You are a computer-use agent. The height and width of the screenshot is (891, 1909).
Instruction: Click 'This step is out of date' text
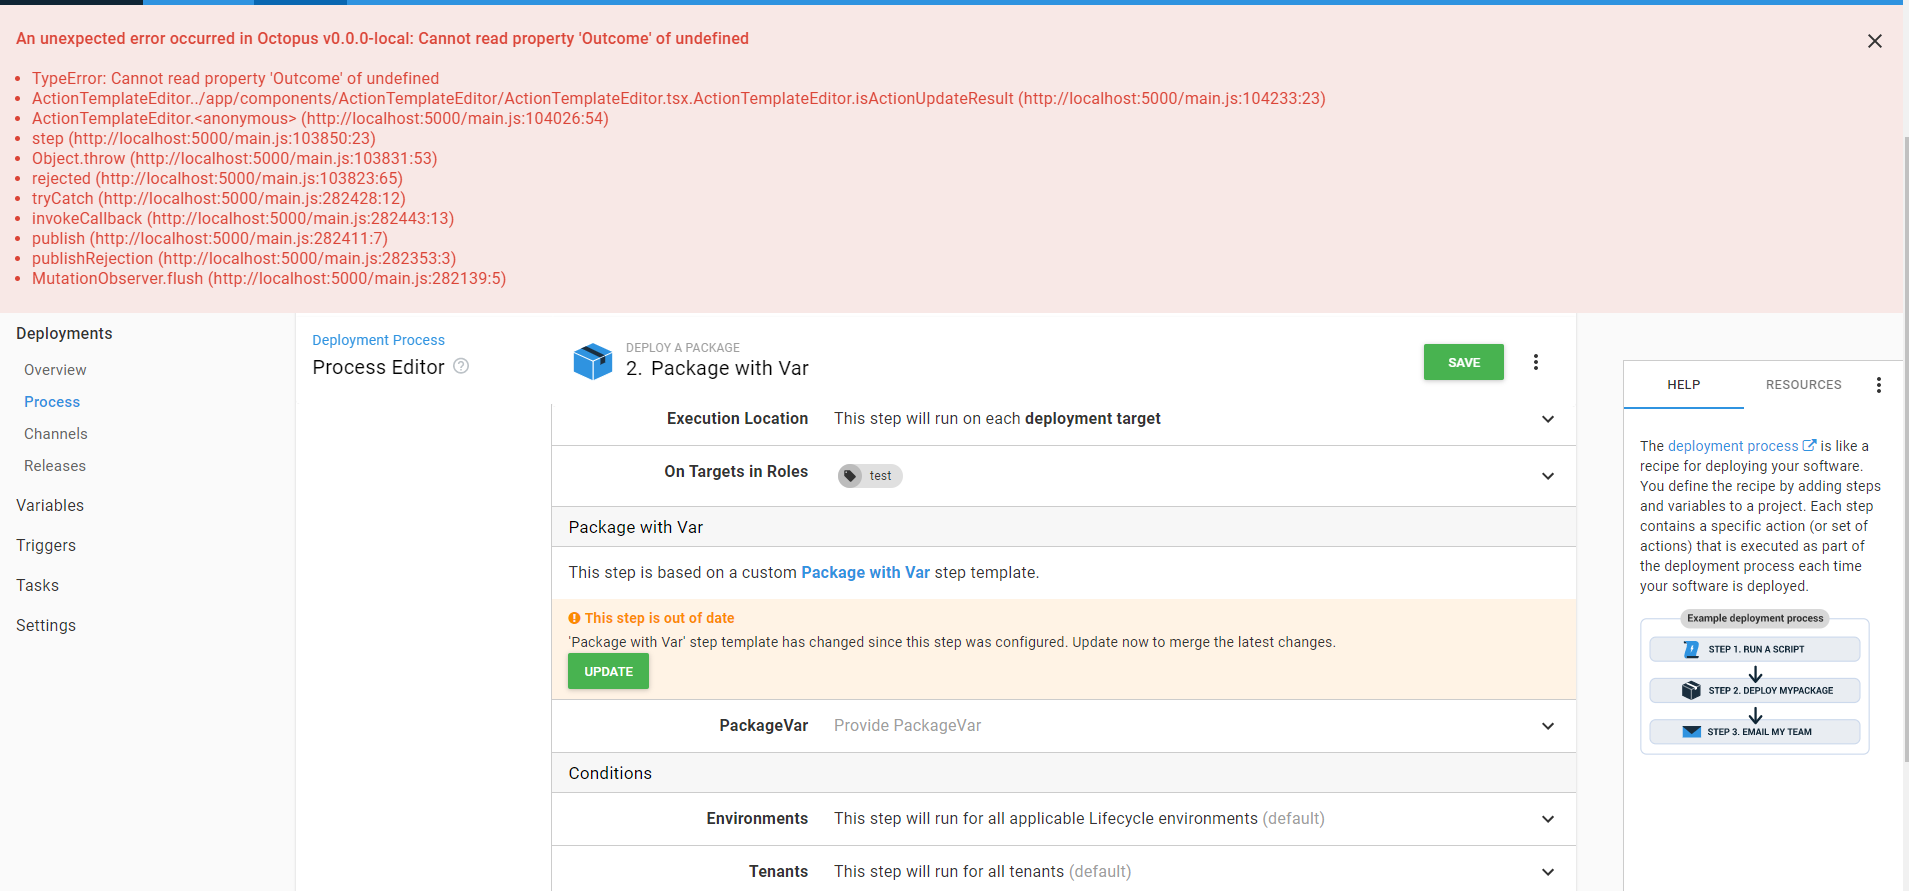[659, 618]
